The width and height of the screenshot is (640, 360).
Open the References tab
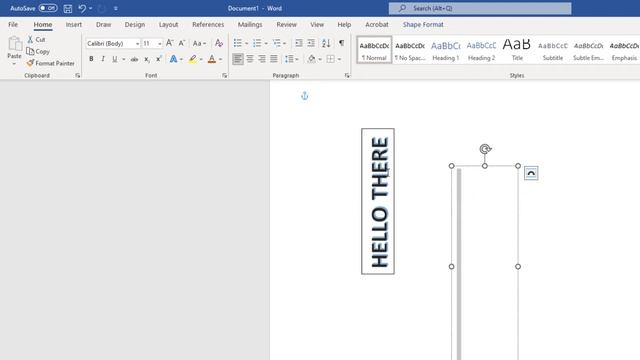pyautogui.click(x=208, y=24)
